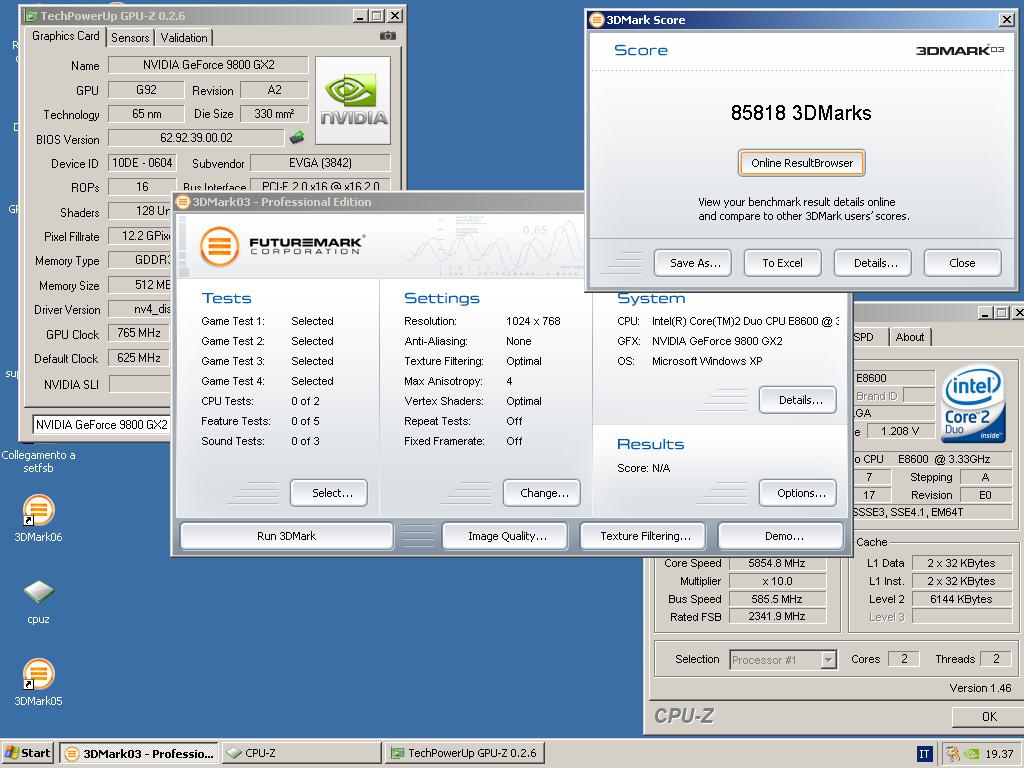The image size is (1024, 768).
Task: Switch to 3DMark03 taskbar button
Action: 140,753
